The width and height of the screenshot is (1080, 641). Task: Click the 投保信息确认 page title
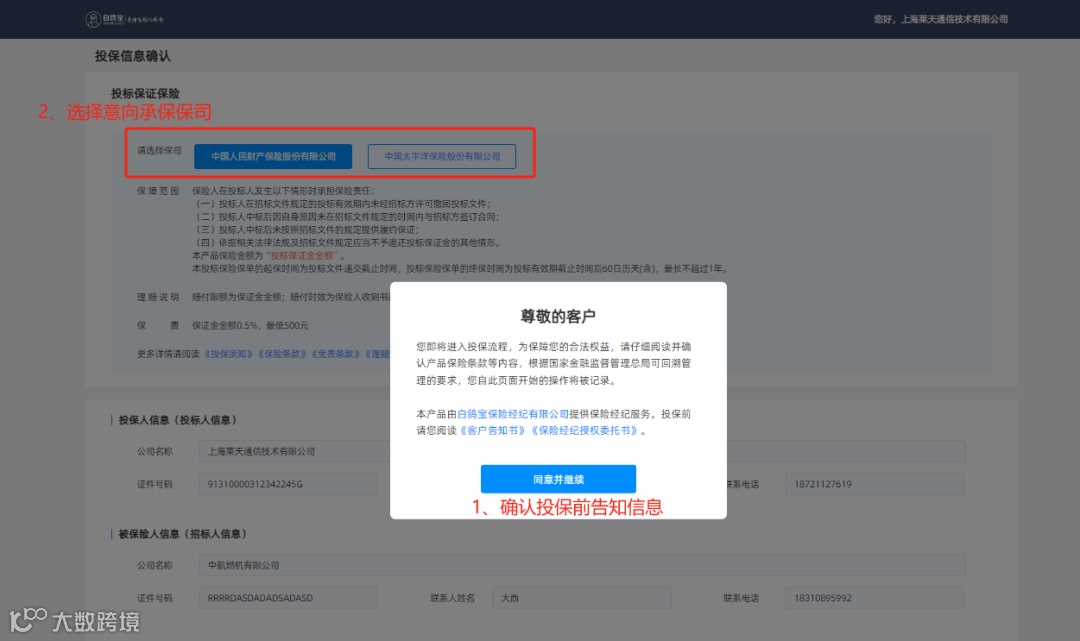tap(132, 56)
